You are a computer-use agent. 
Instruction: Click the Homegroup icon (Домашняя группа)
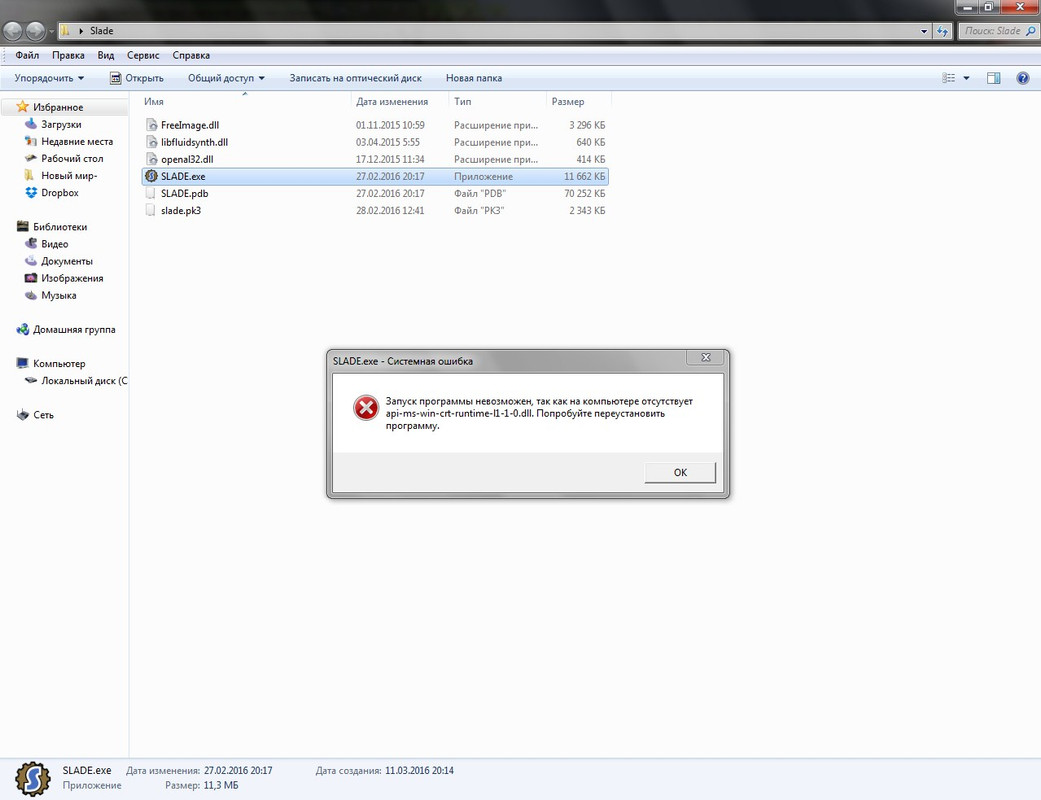click(23, 329)
